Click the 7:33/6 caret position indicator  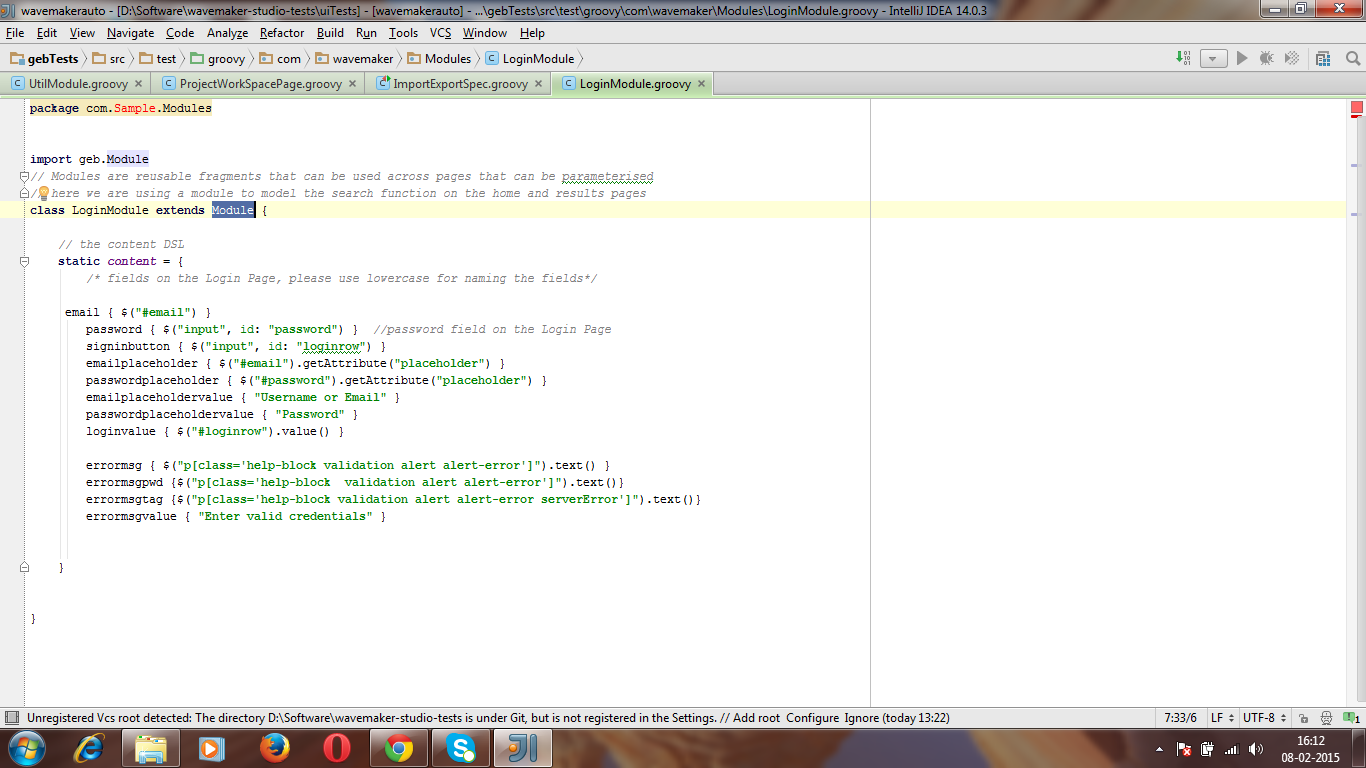coord(1180,718)
